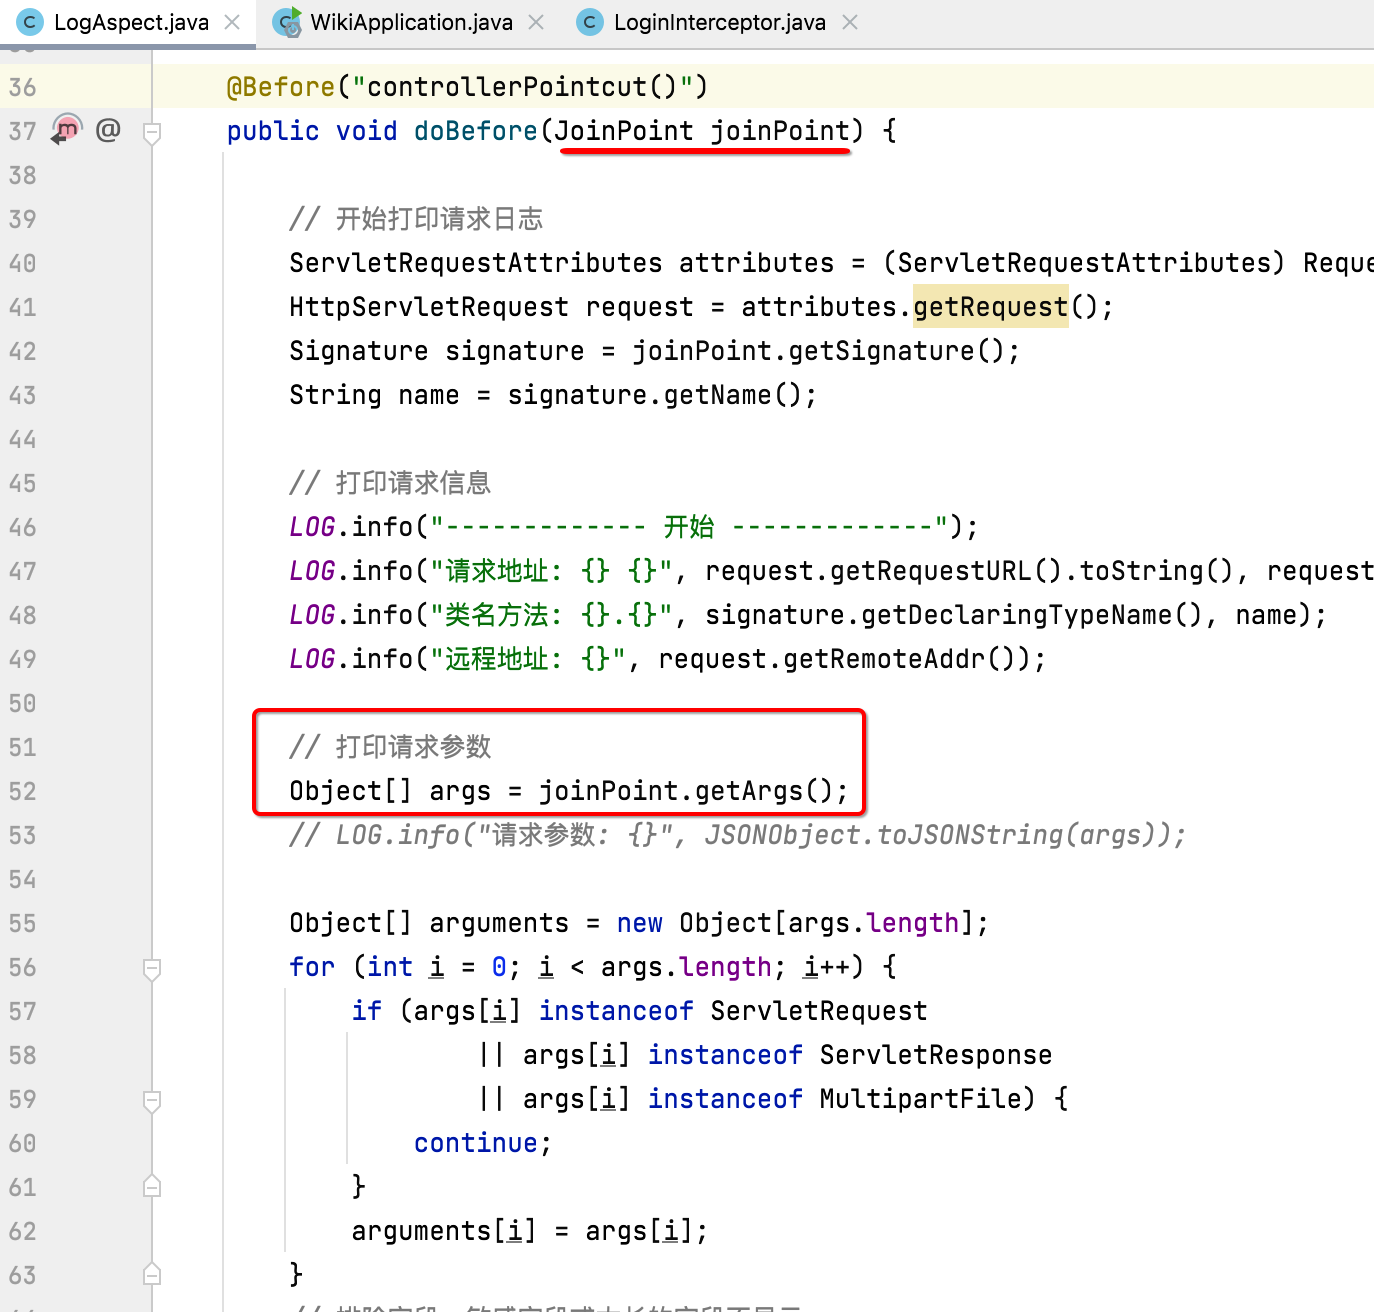Click the "类名方法: {}.{}" string

pos(551,615)
